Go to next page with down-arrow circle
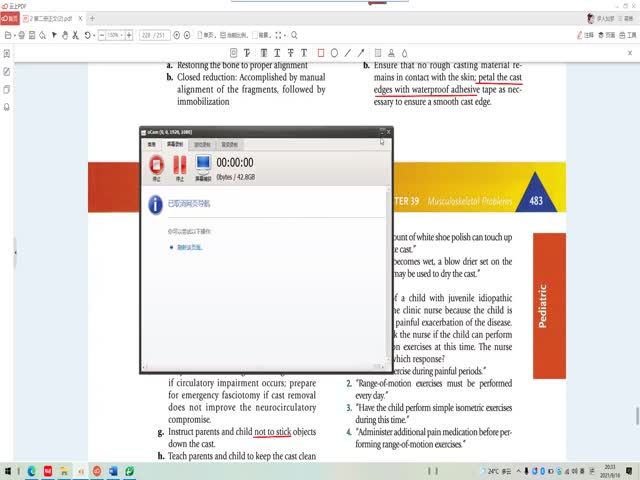The image size is (640, 480). point(187,36)
